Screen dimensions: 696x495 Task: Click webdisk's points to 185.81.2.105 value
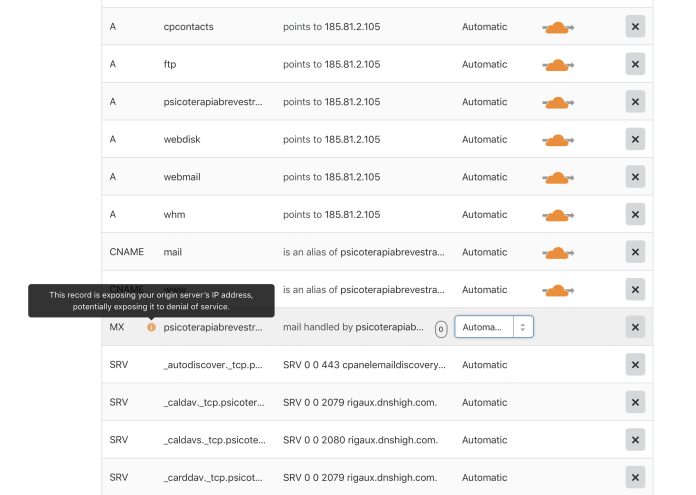pyautogui.click(x=332, y=139)
